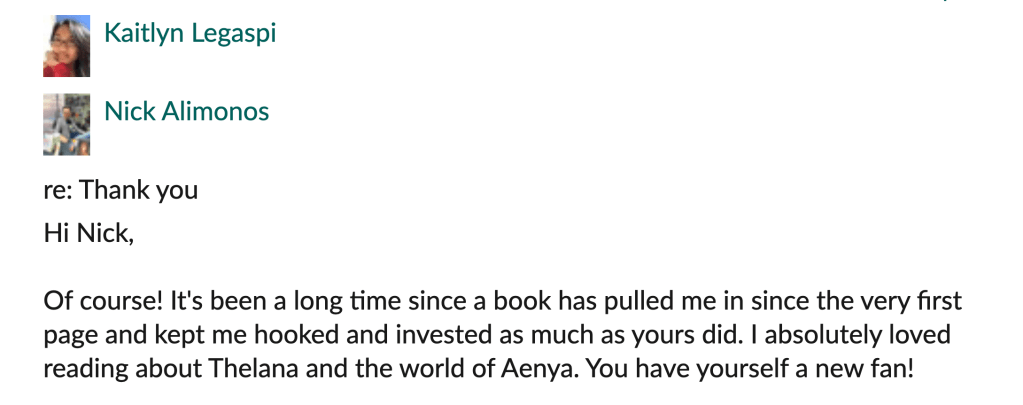
Task: Click Nick Alimonos's avatar image
Action: pyautogui.click(x=67, y=125)
